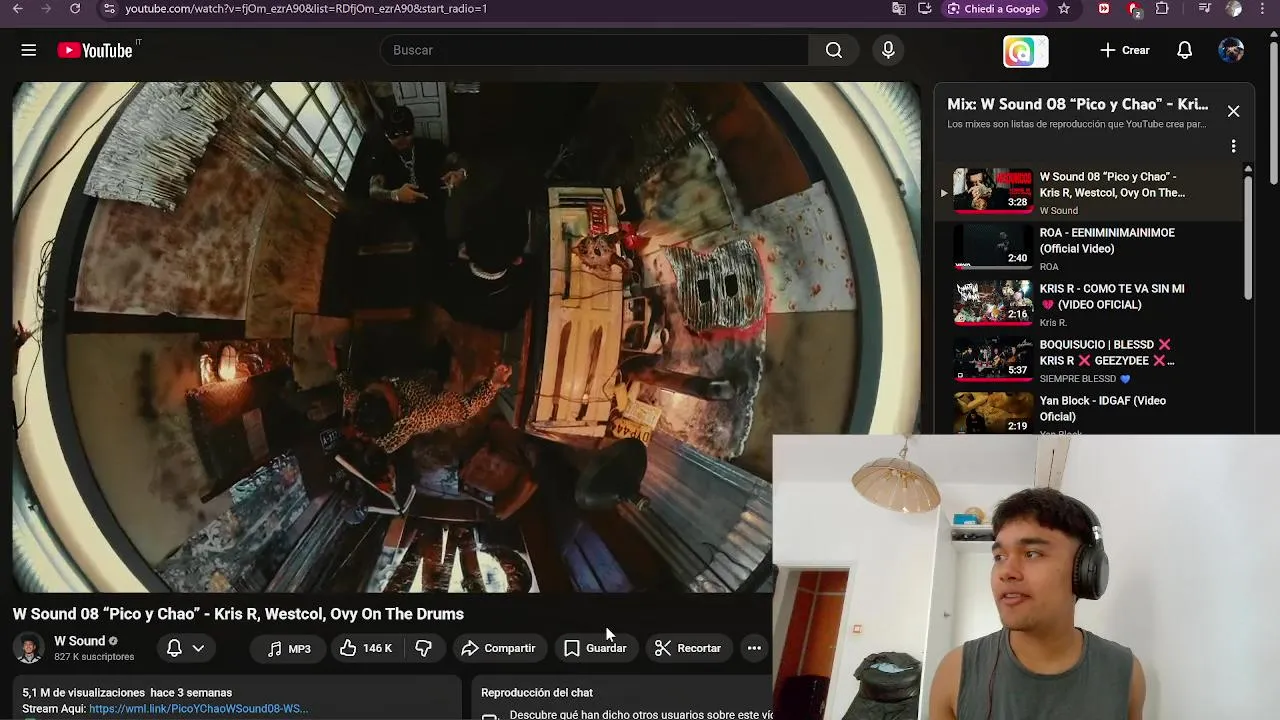The image size is (1280, 720).
Task: Bookmark this page with the star
Action: point(1064,9)
